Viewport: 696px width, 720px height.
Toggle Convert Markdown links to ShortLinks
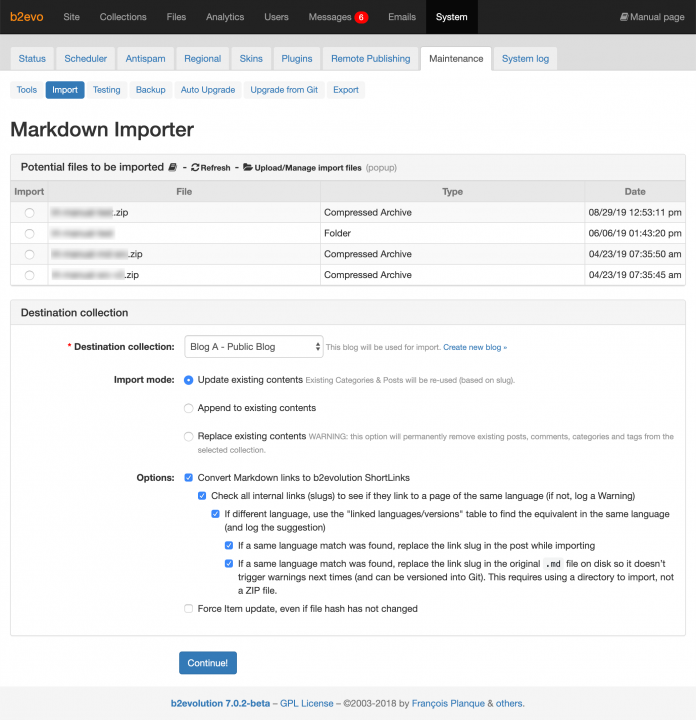(188, 478)
